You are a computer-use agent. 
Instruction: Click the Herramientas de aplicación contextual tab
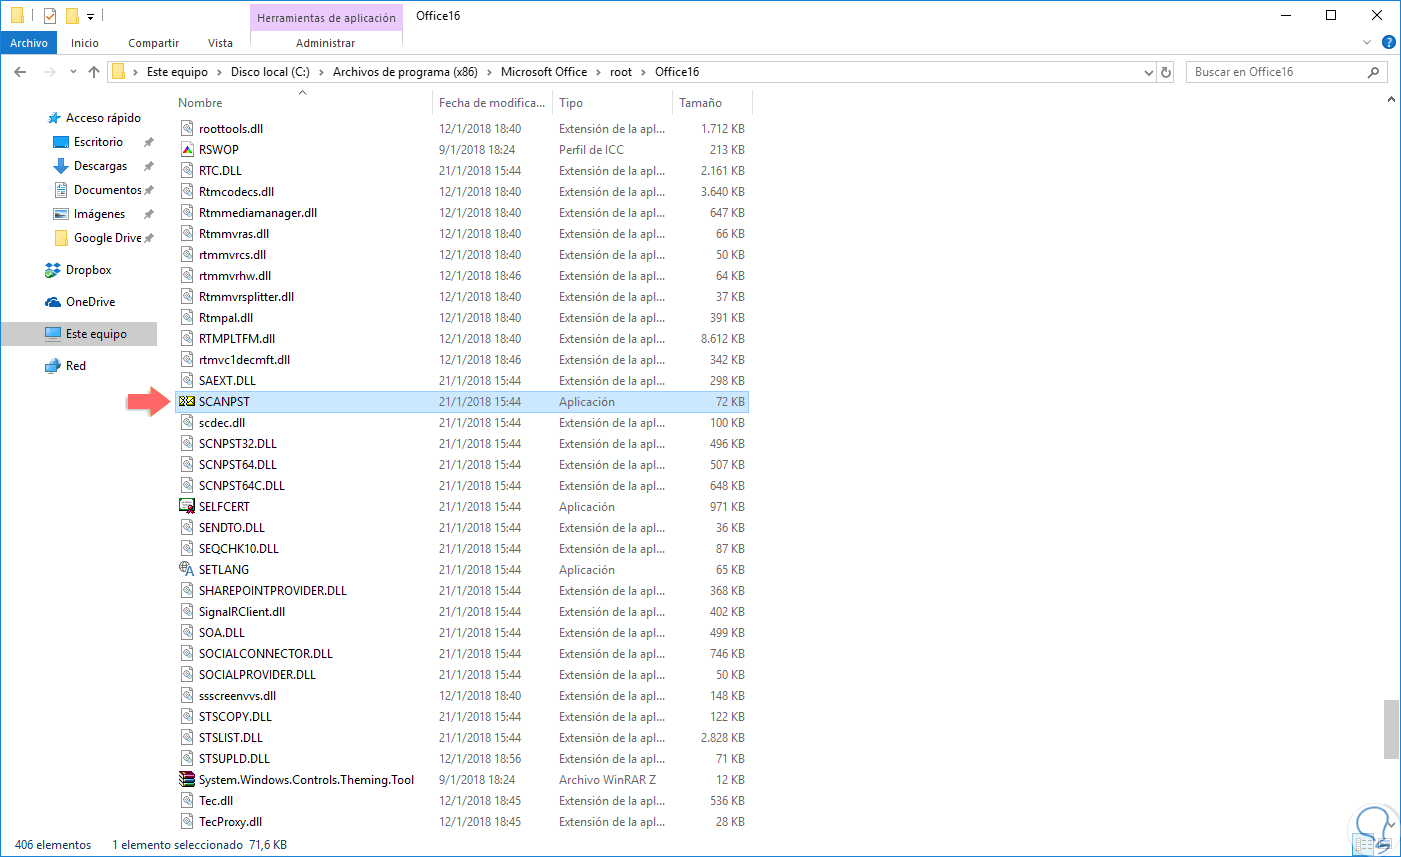point(326,18)
